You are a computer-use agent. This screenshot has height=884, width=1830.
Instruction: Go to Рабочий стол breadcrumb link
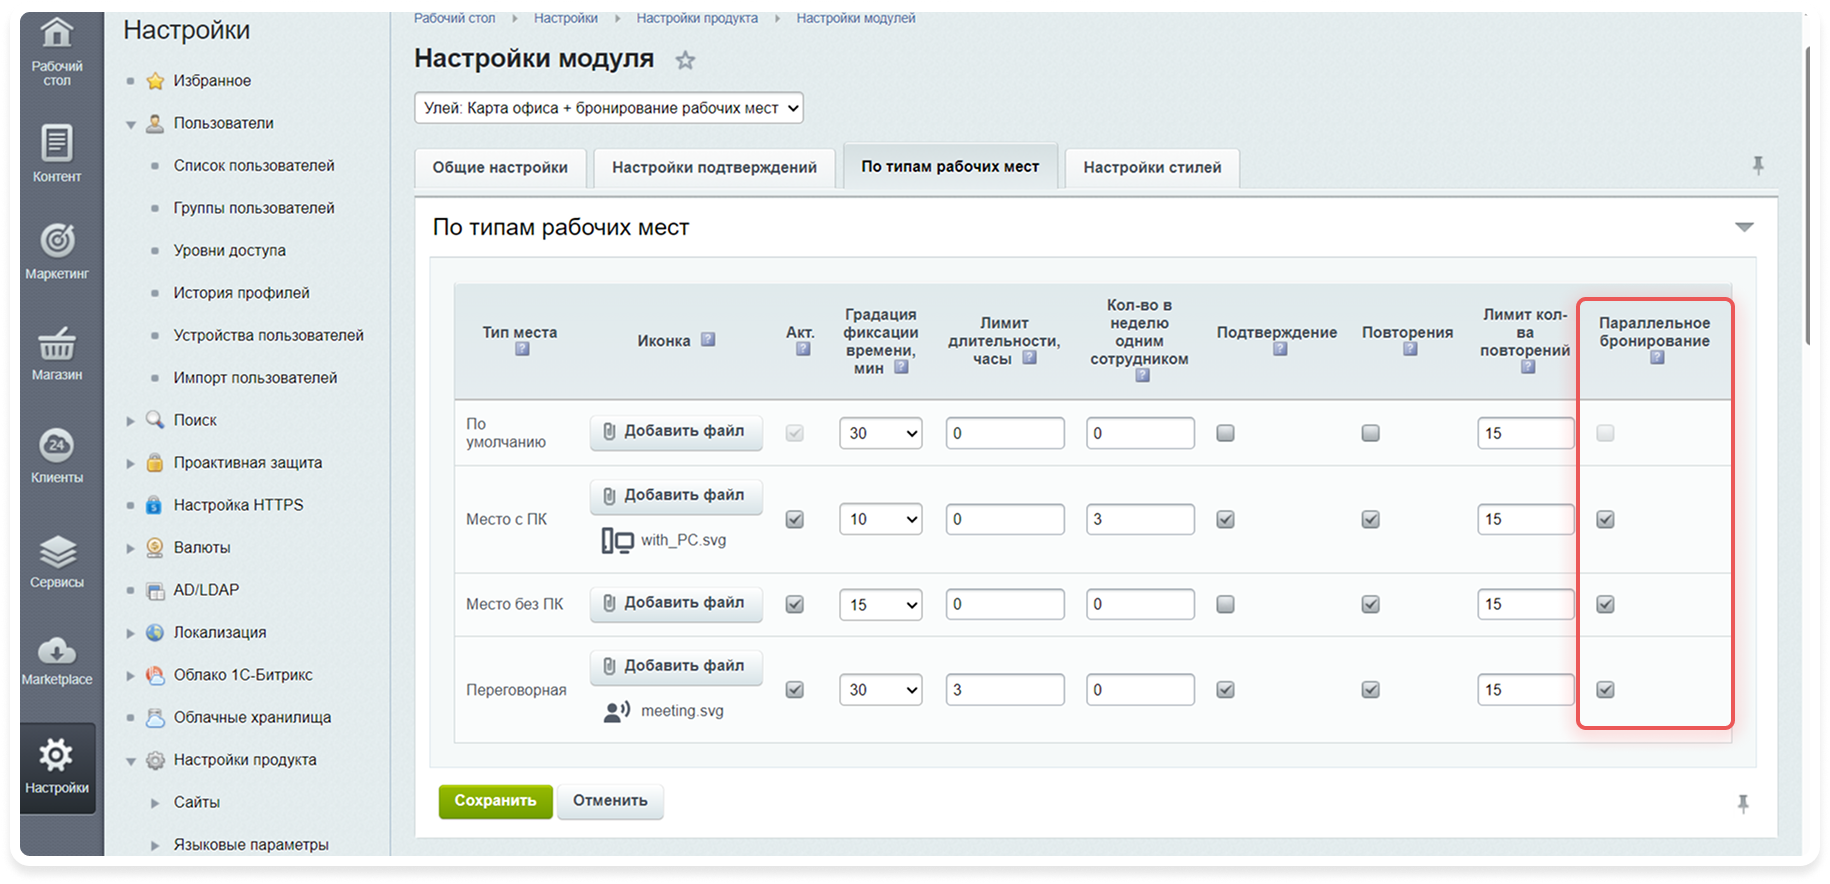pyautogui.click(x=454, y=18)
